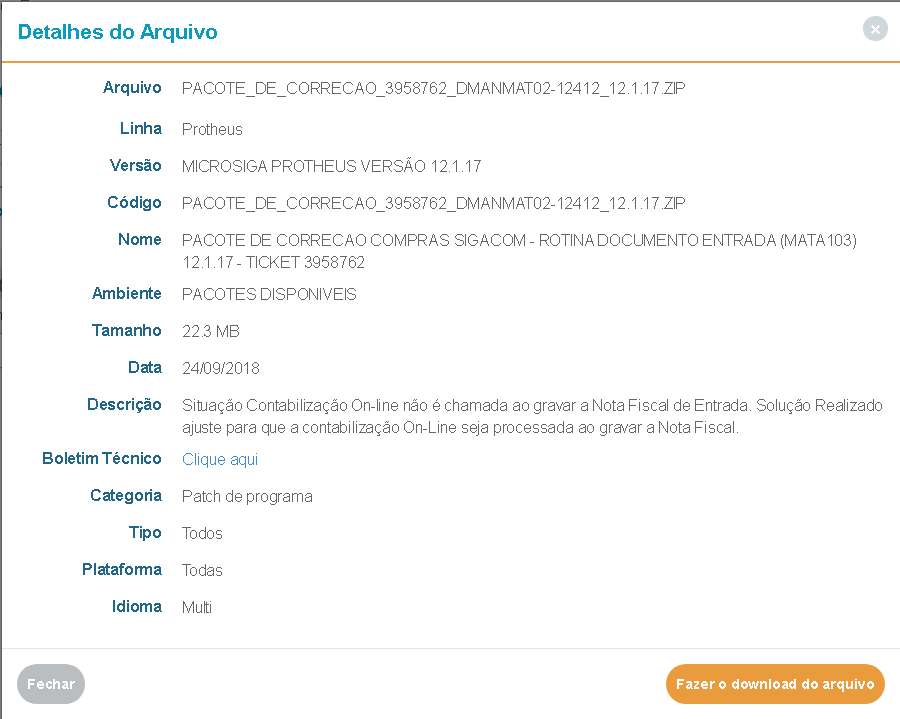Click the 'Descrição' field label
Viewport: 900px width, 719px height.
click(x=124, y=405)
